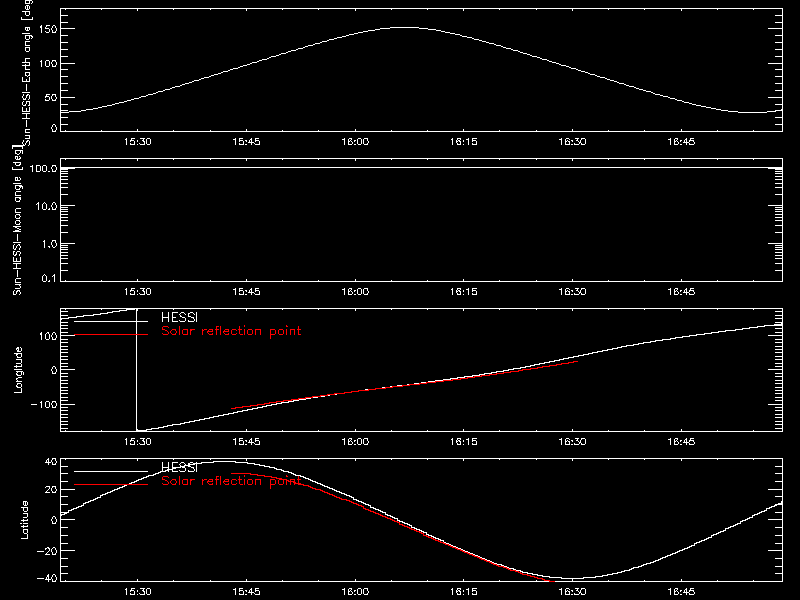Click 15:30 under the Earth angle plot
This screenshot has height=600, width=800.
point(138,142)
